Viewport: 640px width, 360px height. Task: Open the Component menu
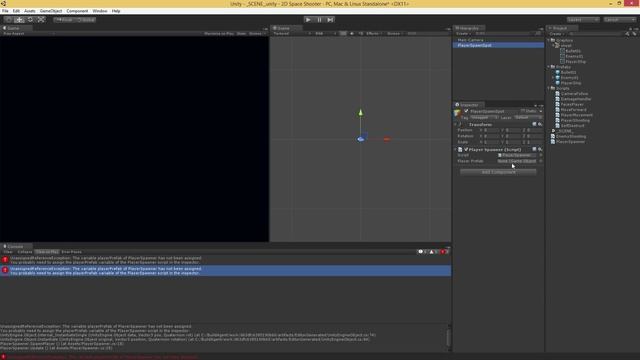tap(77, 11)
